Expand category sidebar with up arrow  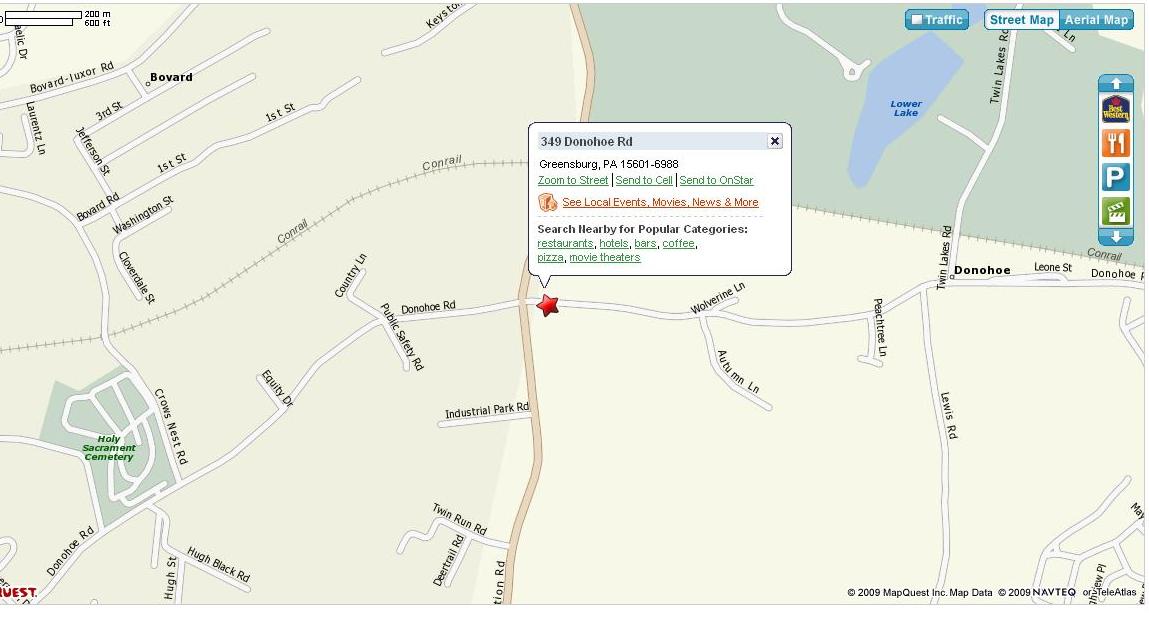1115,84
